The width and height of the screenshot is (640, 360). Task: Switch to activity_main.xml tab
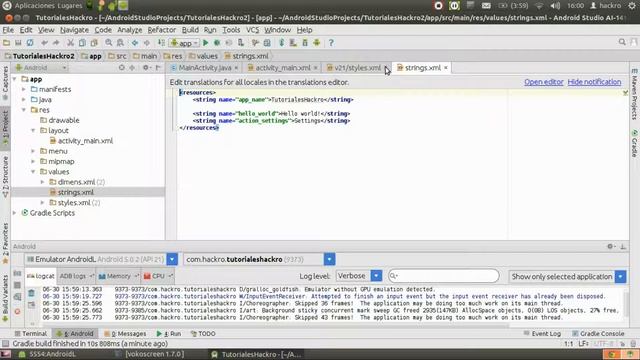[282, 68]
